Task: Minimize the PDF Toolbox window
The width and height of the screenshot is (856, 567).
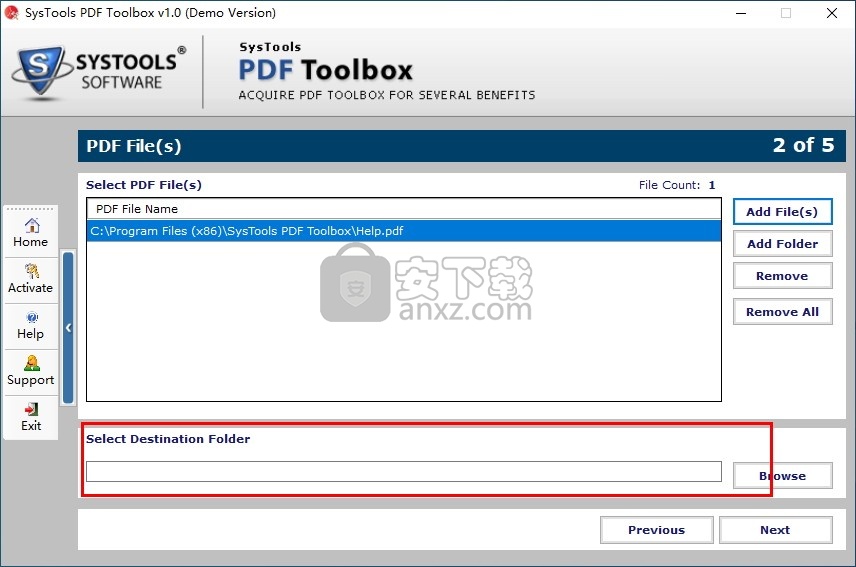Action: click(x=741, y=13)
